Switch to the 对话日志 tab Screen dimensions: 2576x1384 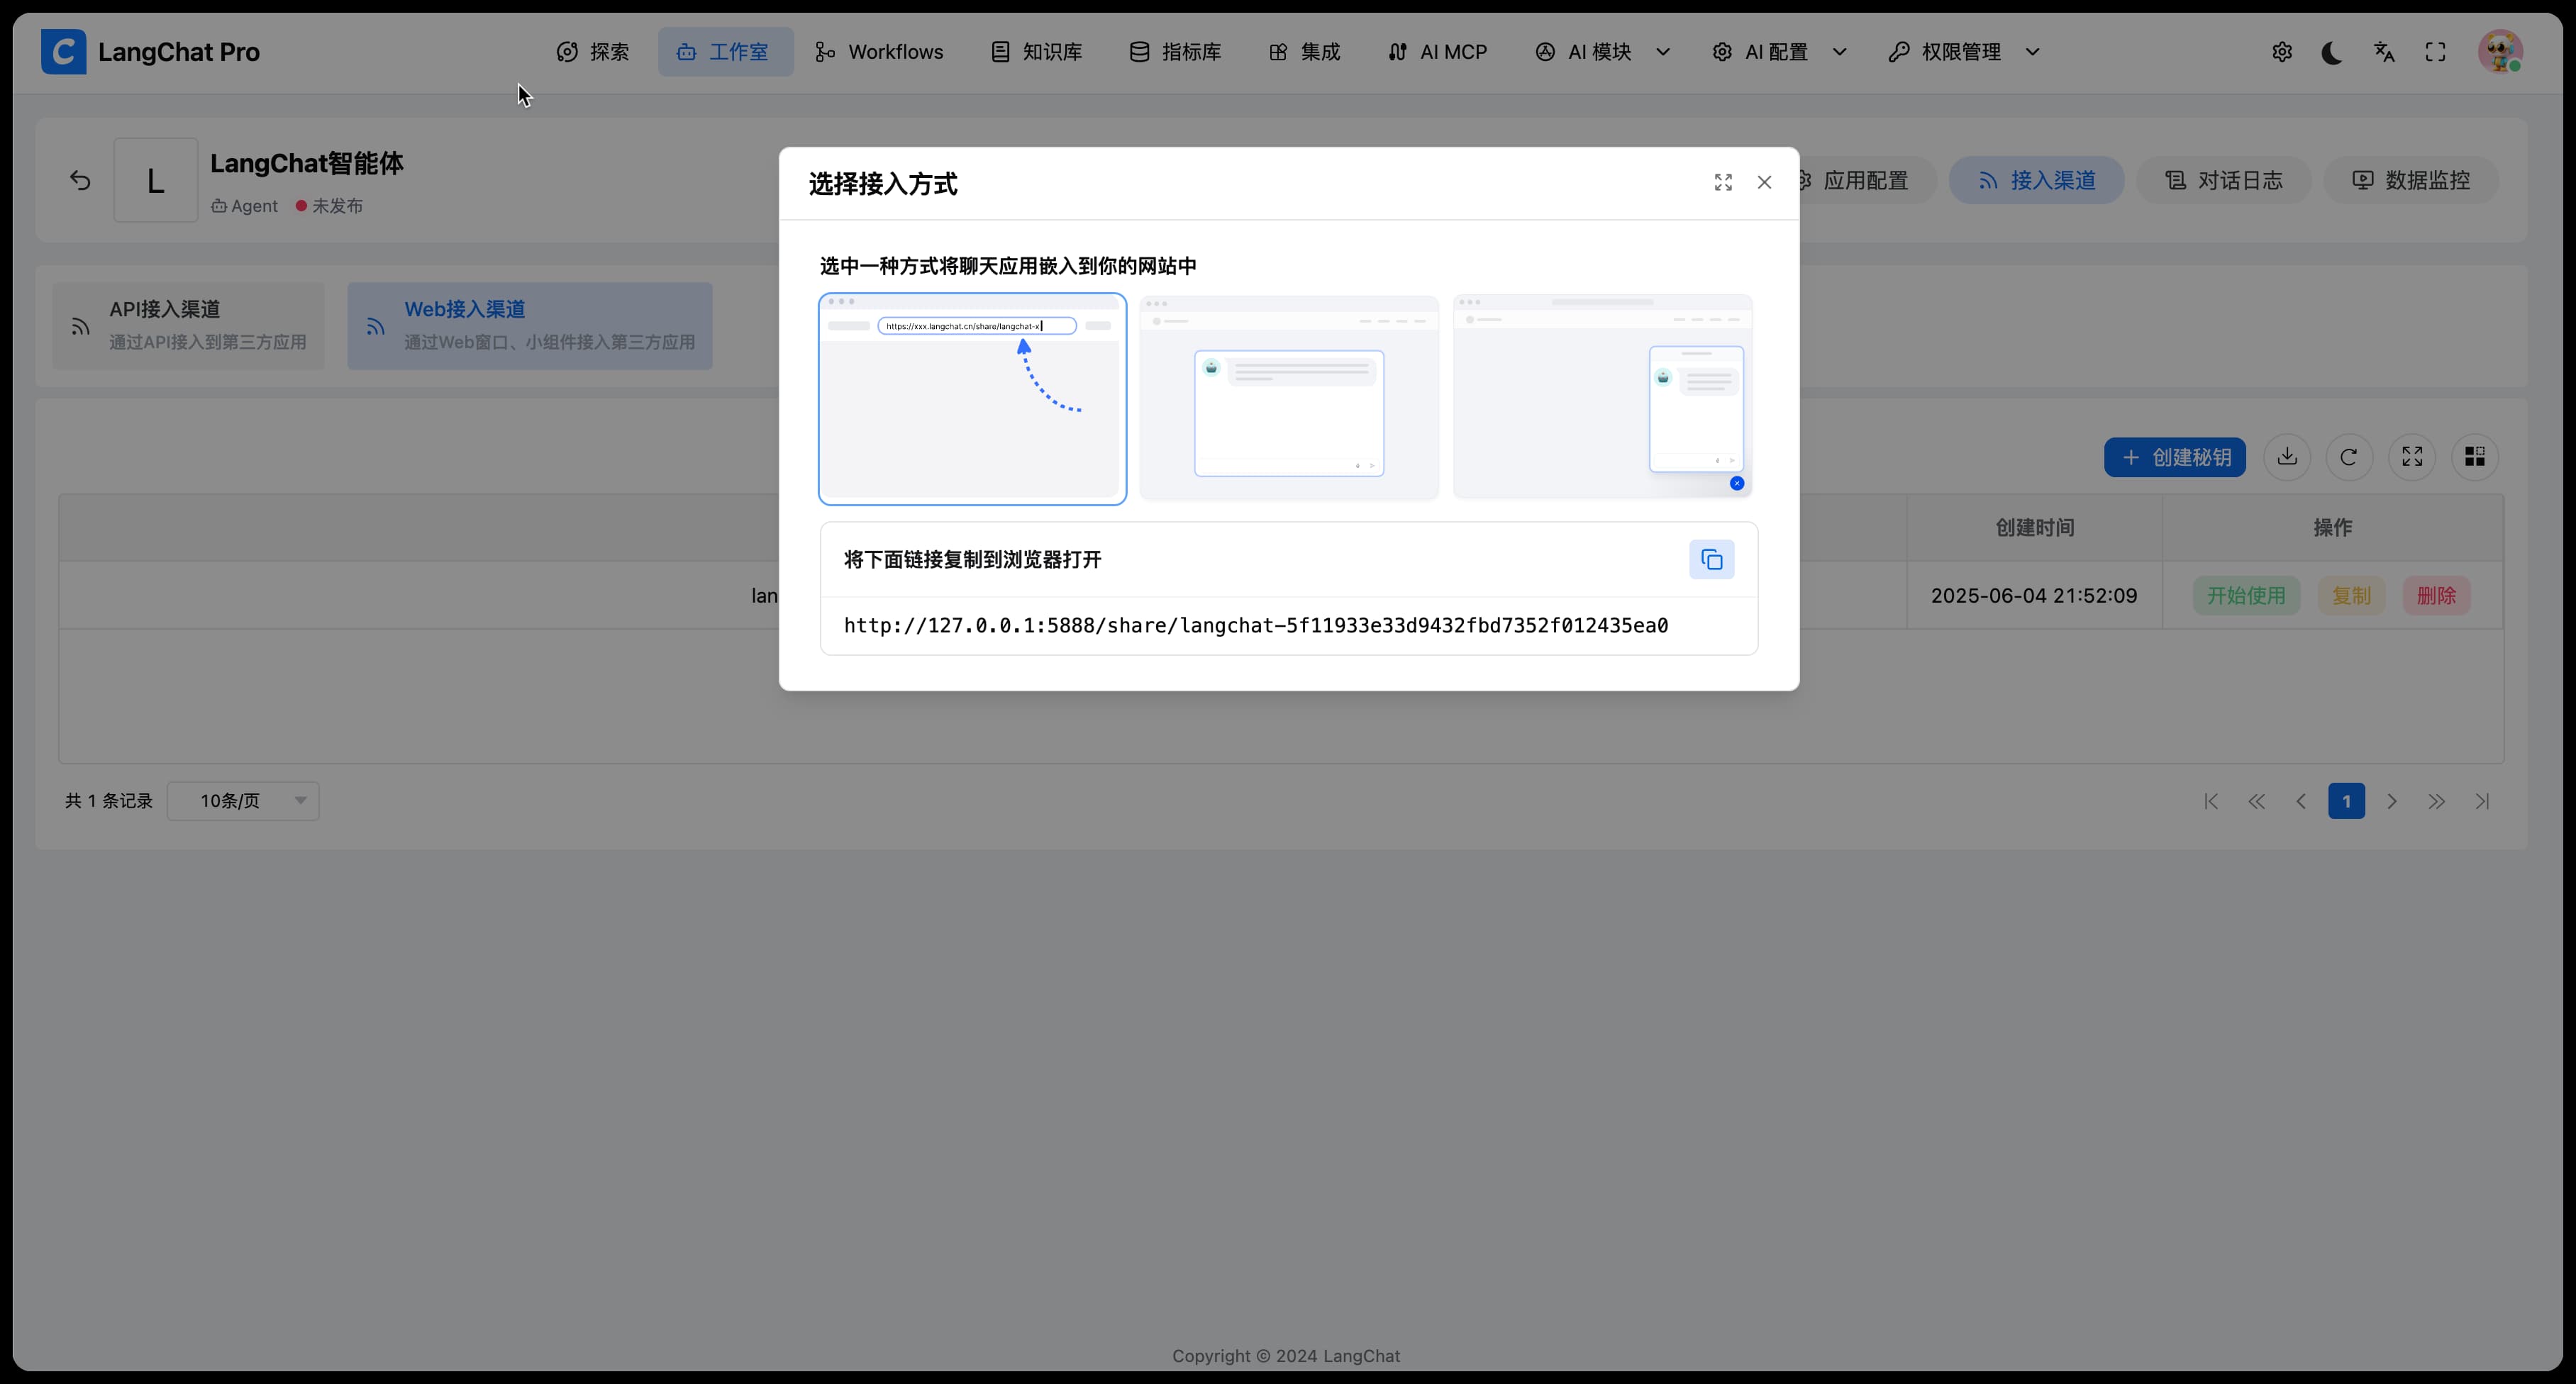2223,181
